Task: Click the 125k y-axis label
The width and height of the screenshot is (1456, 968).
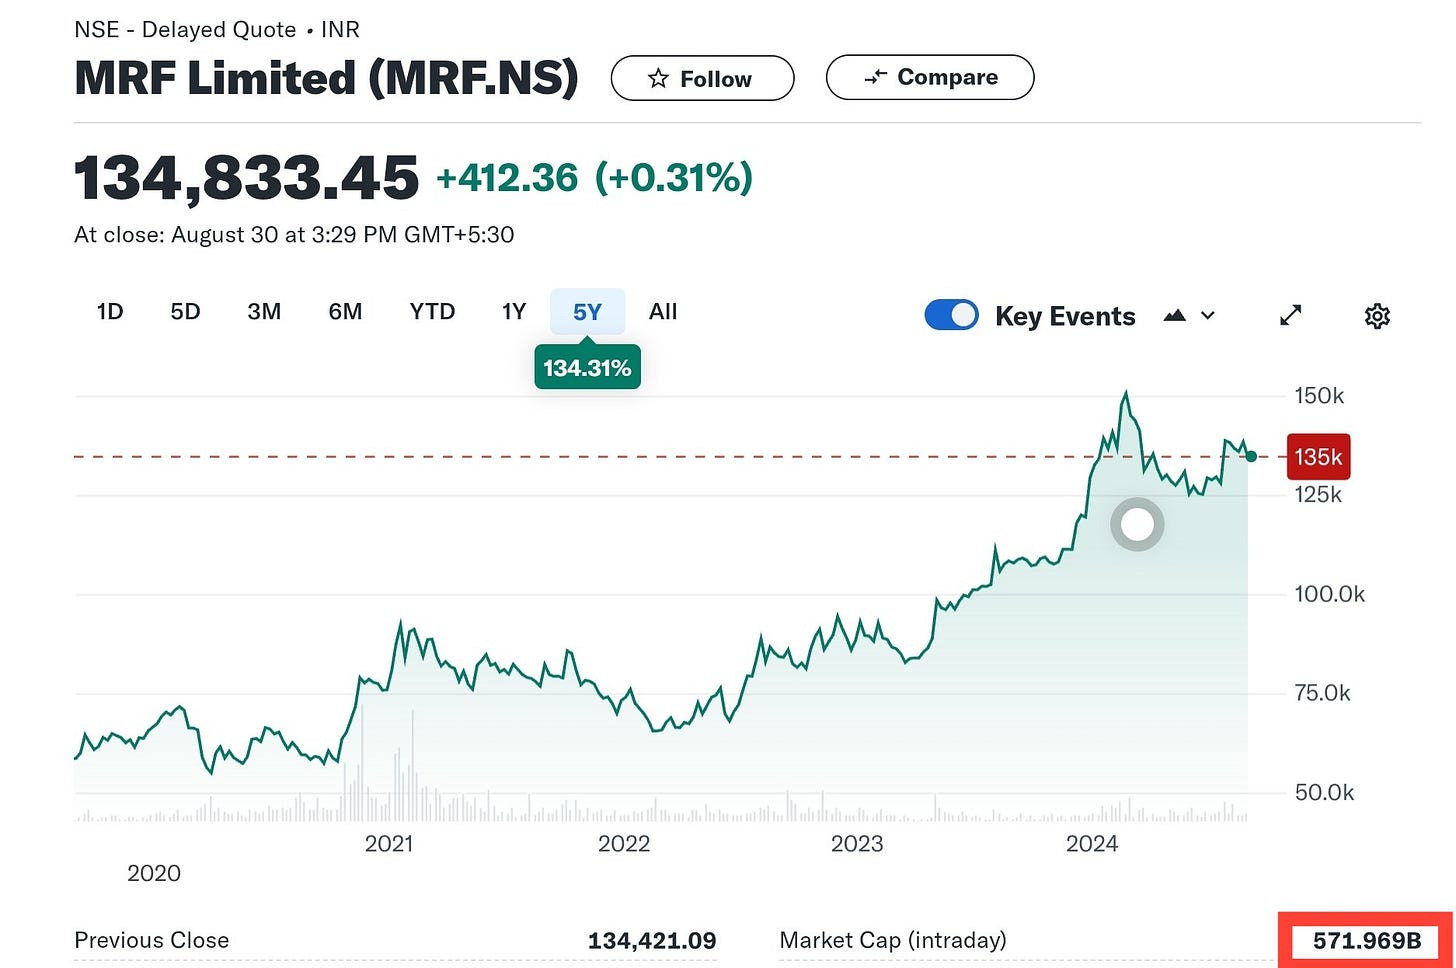Action: click(1318, 495)
